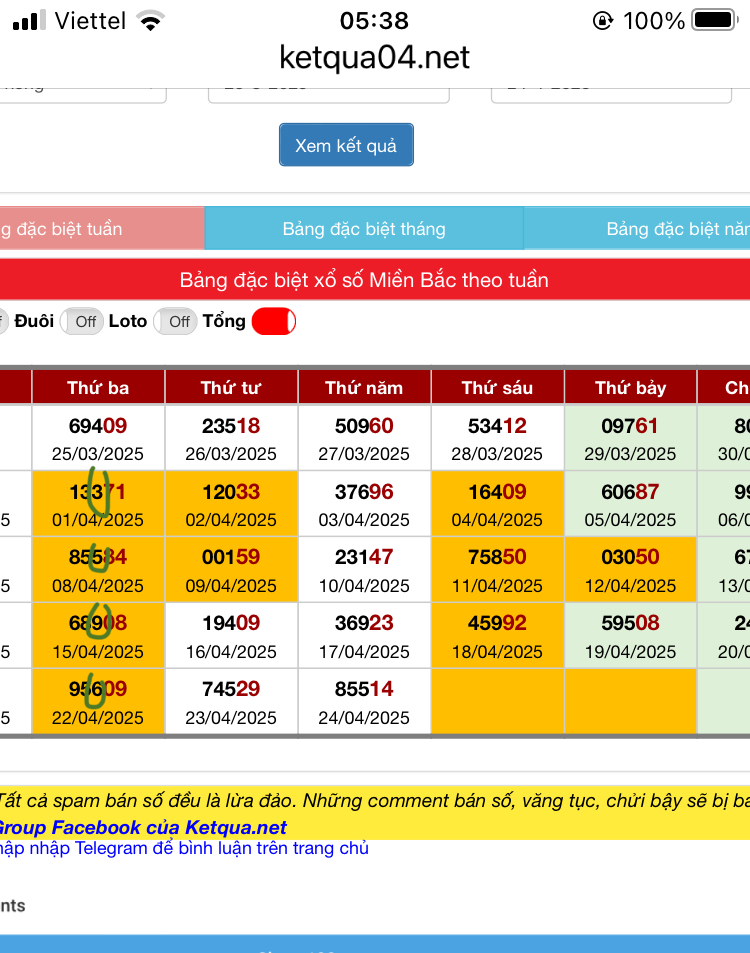Viewport: 750px width, 953px height.
Task: Open the Telegram login comment link
Action: pos(184,848)
